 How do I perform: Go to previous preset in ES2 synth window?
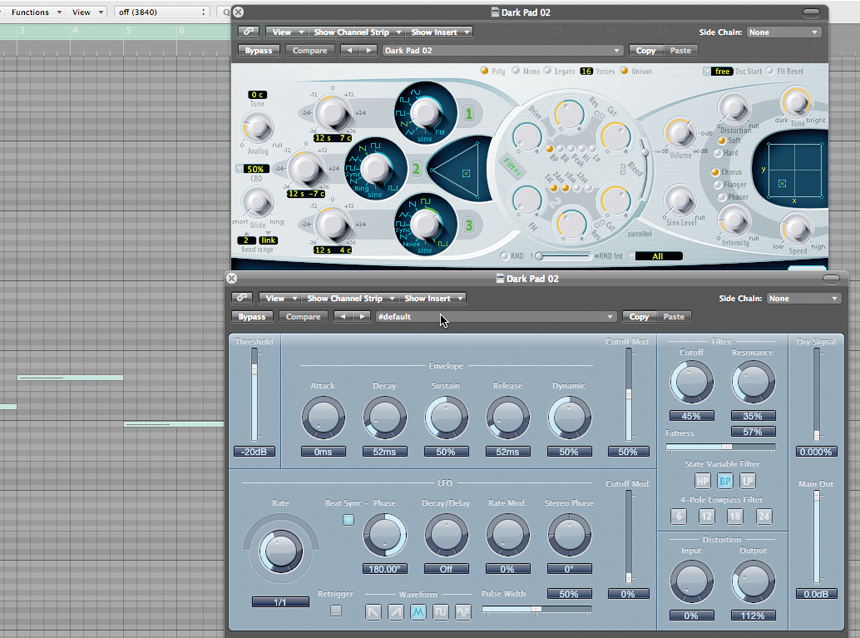pyautogui.click(x=349, y=50)
